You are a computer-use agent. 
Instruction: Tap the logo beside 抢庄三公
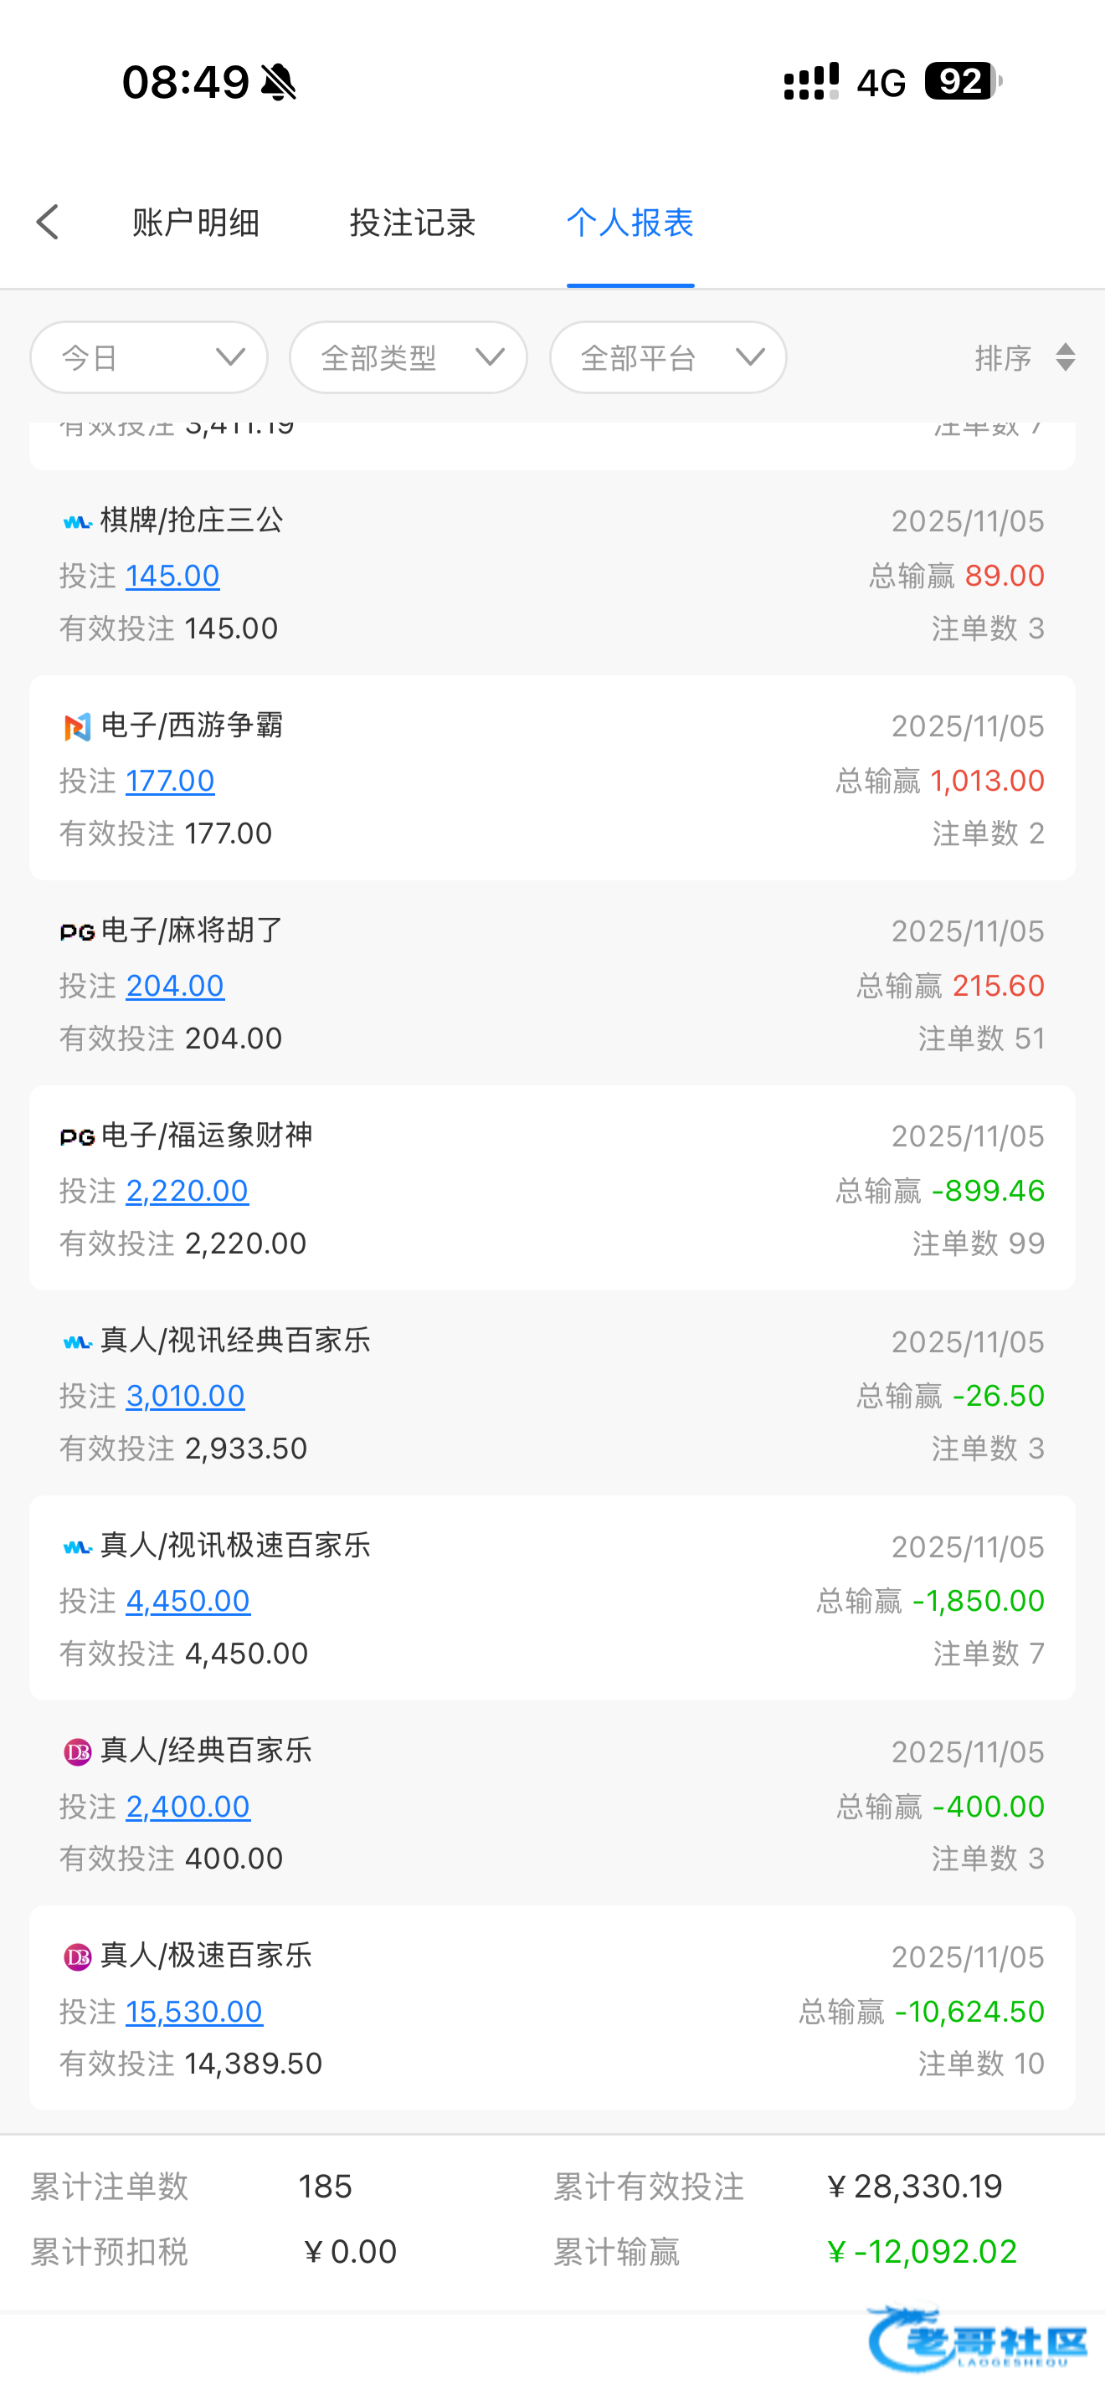(77, 522)
